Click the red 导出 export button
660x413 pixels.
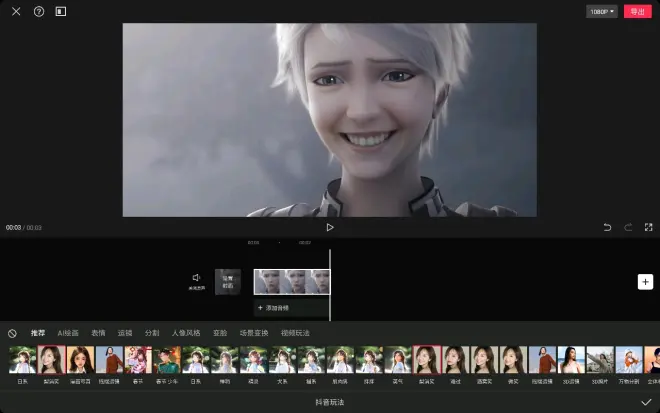[636, 12]
